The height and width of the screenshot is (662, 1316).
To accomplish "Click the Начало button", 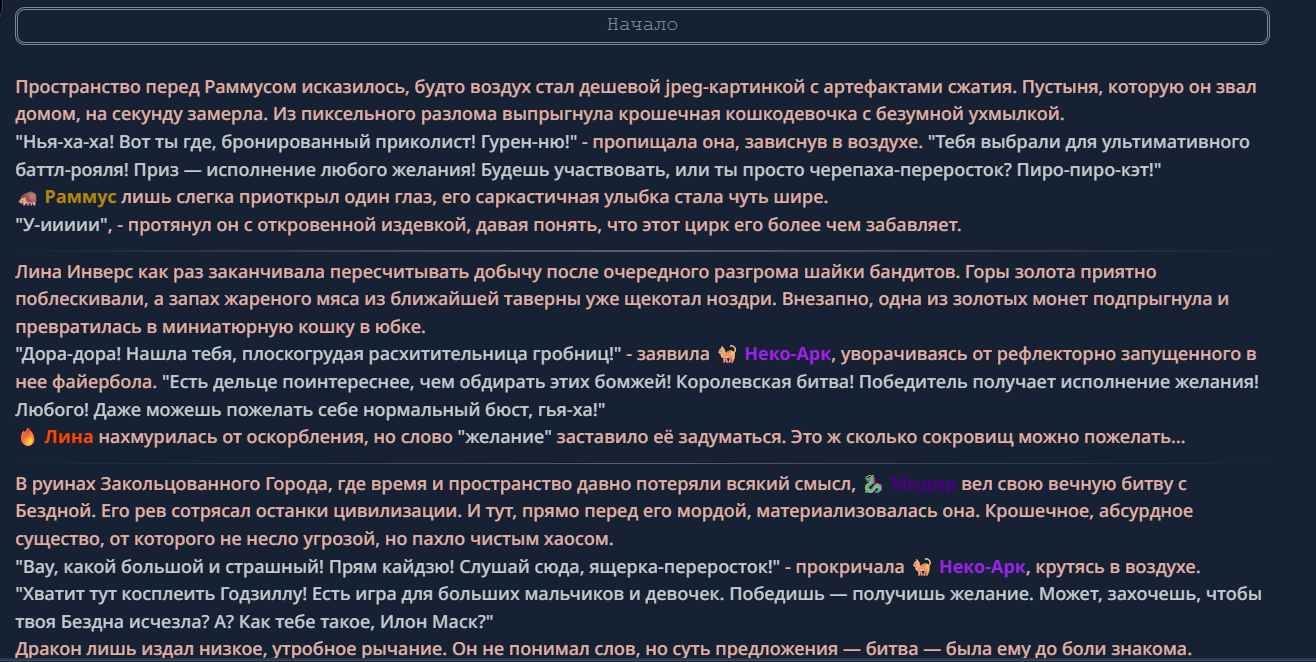I will coord(642,25).
